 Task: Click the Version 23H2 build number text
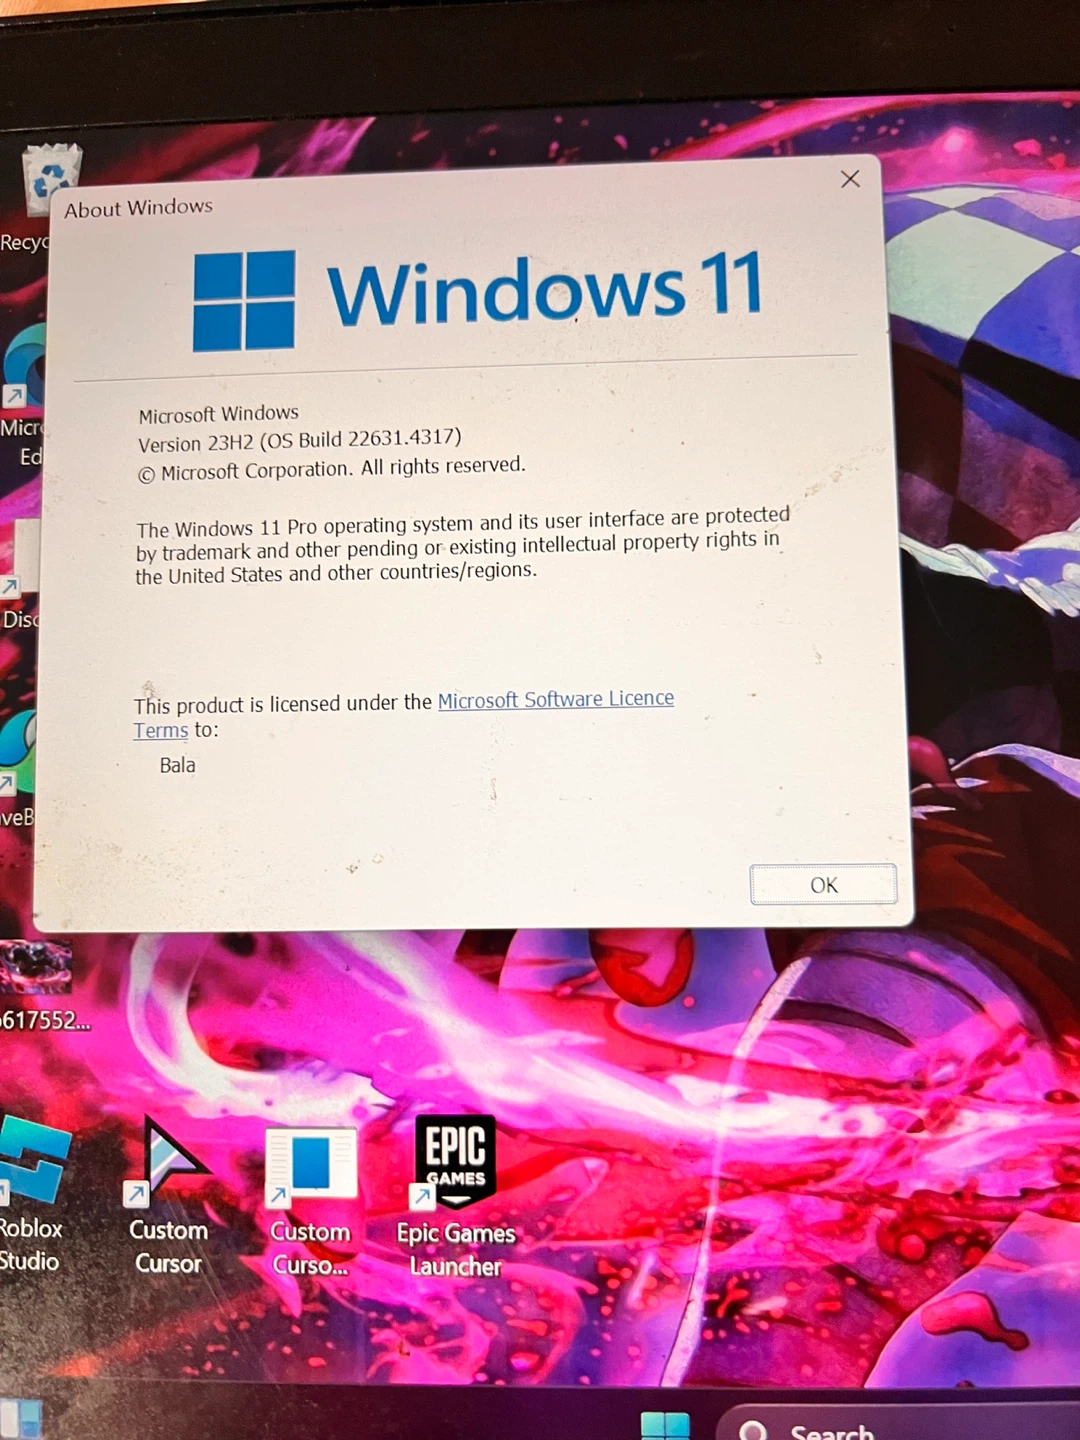point(300,441)
